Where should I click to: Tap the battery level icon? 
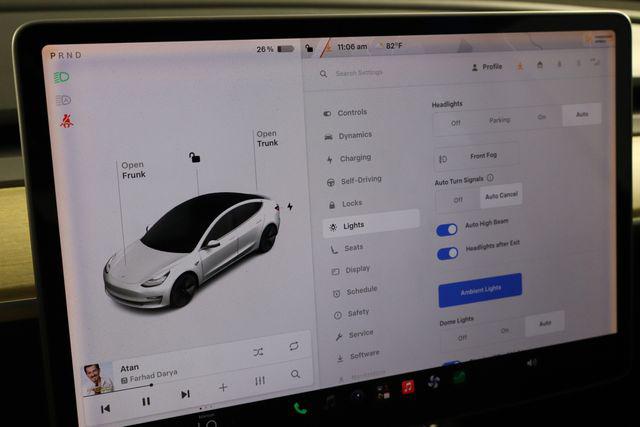coord(286,49)
